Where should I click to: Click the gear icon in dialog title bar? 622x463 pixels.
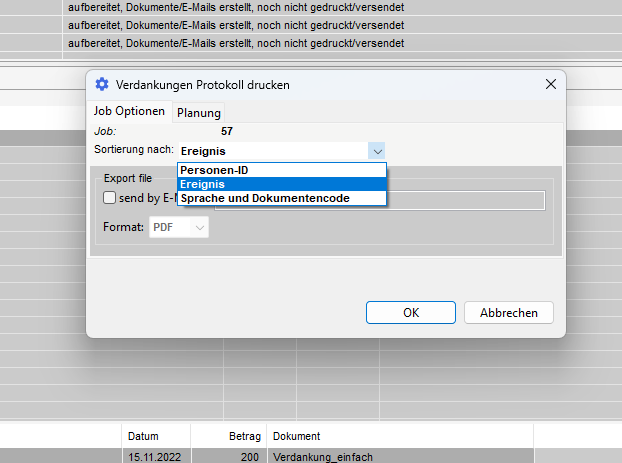click(101, 85)
